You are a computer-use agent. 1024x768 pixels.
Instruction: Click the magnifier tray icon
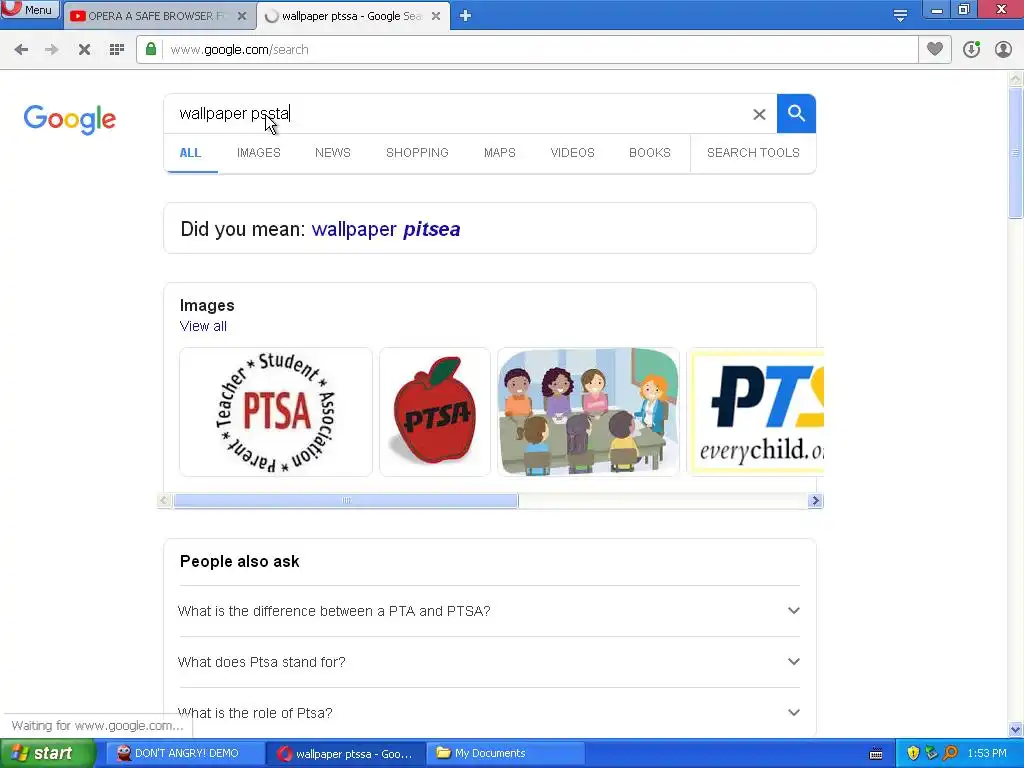[950, 754]
